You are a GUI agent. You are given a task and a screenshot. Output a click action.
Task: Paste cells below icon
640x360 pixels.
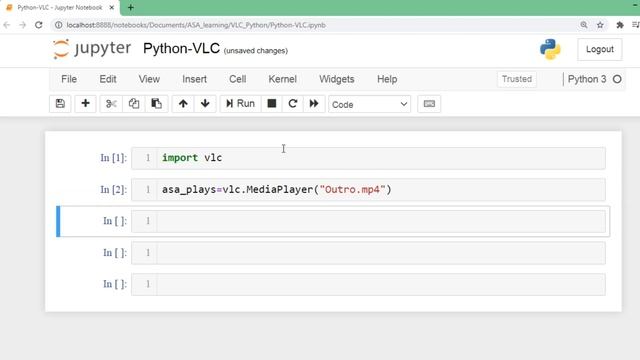pos(156,104)
